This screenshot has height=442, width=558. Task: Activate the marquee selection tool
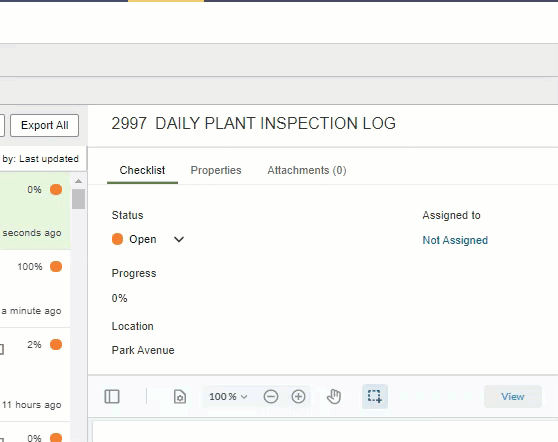click(375, 396)
